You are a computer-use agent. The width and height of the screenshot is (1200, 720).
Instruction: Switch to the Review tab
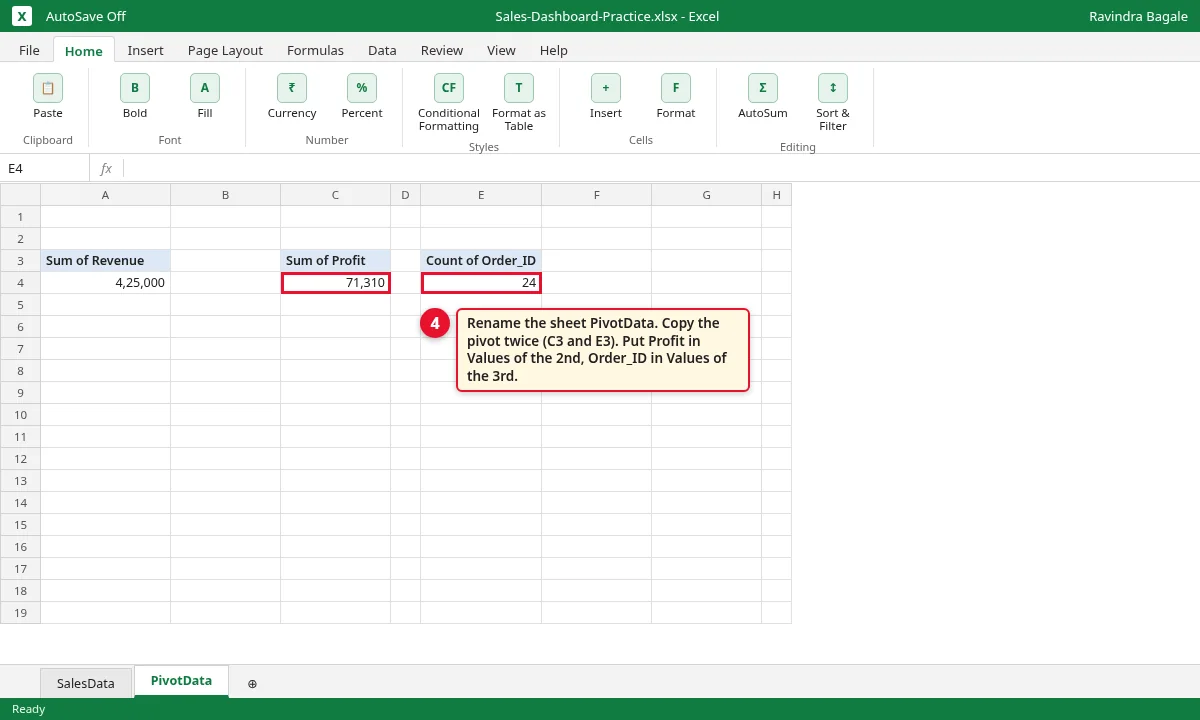442,50
